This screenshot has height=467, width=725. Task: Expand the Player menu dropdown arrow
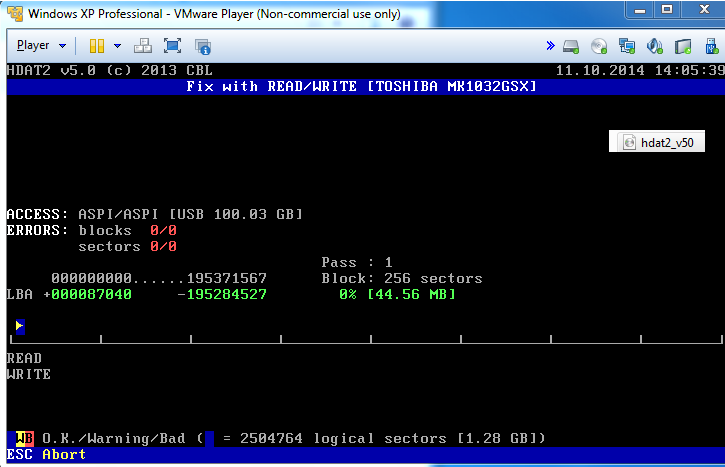click(x=62, y=46)
